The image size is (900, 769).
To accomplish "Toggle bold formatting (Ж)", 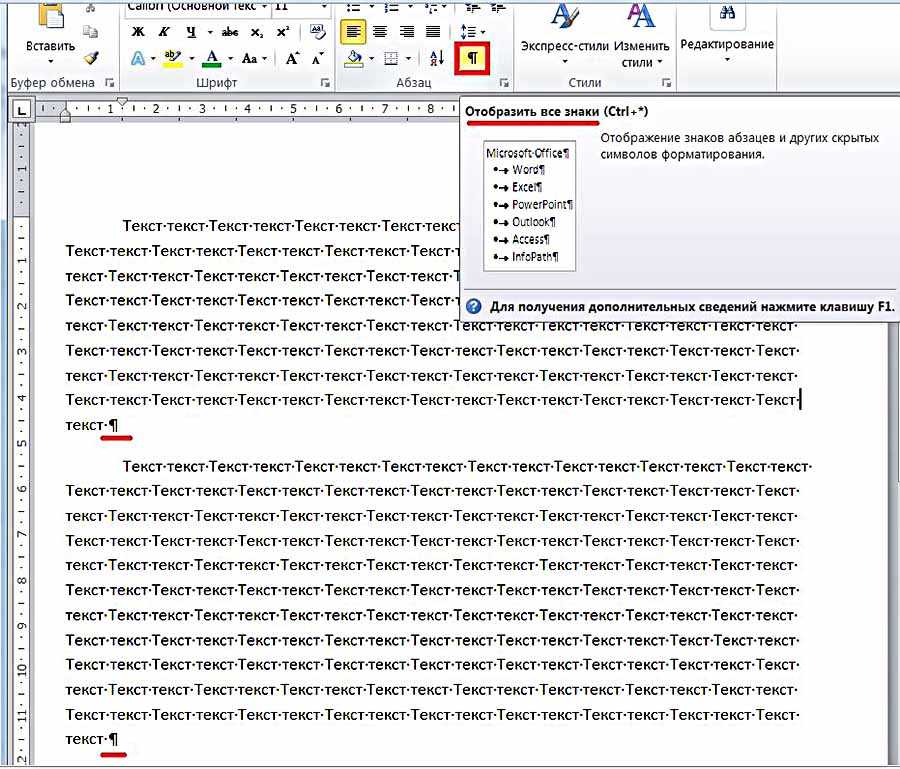I will tap(139, 32).
